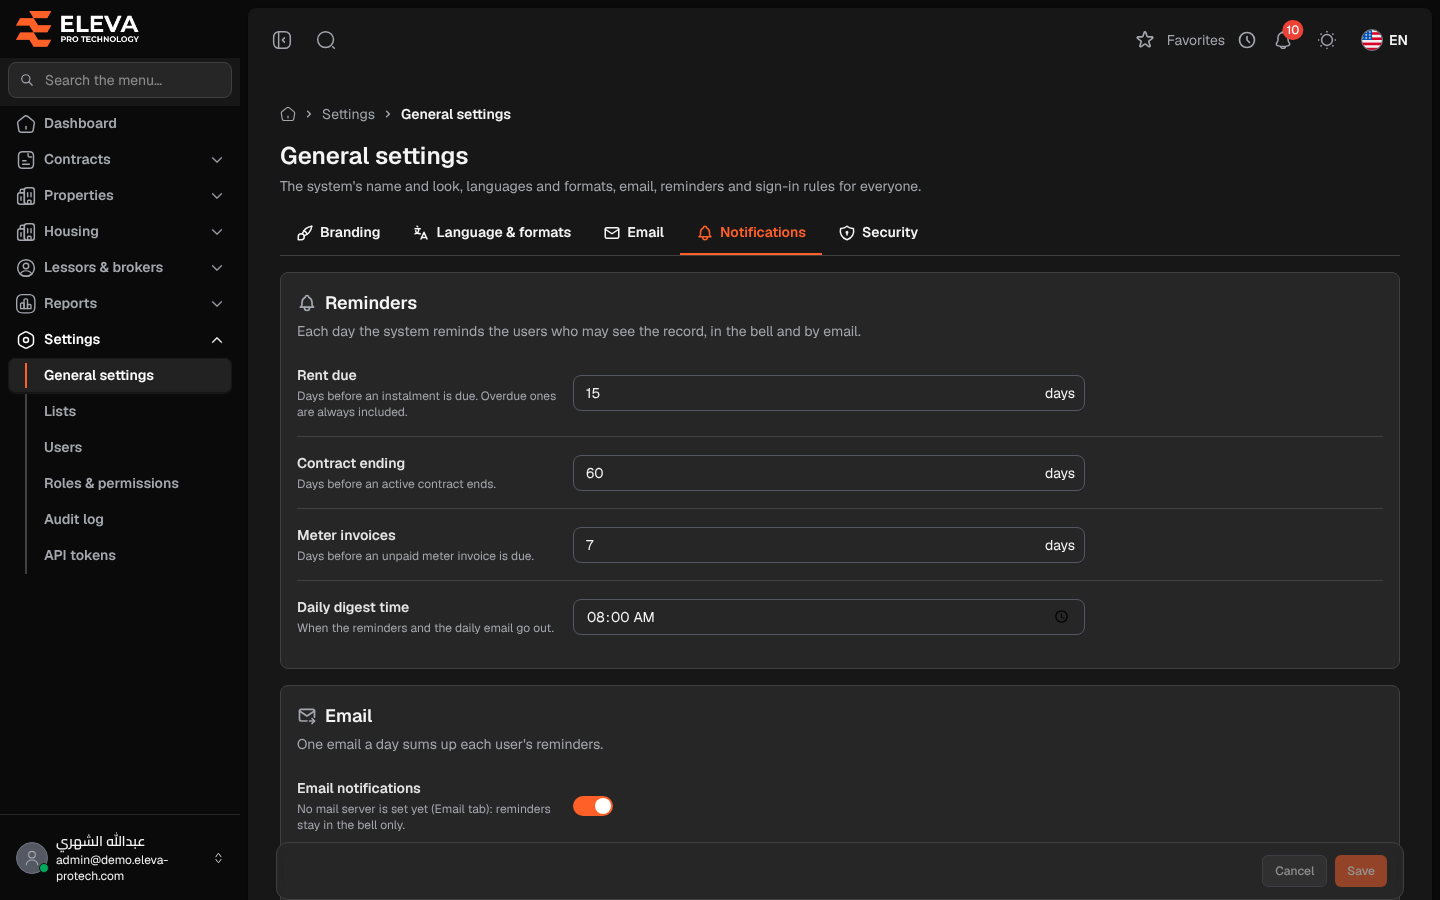Image resolution: width=1440 pixels, height=900 pixels.
Task: Open the notifications bell with 10 badge
Action: [1284, 39]
